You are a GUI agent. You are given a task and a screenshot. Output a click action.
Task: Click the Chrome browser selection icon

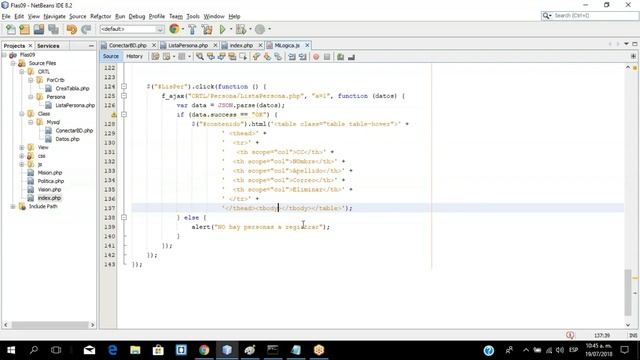pos(174,29)
